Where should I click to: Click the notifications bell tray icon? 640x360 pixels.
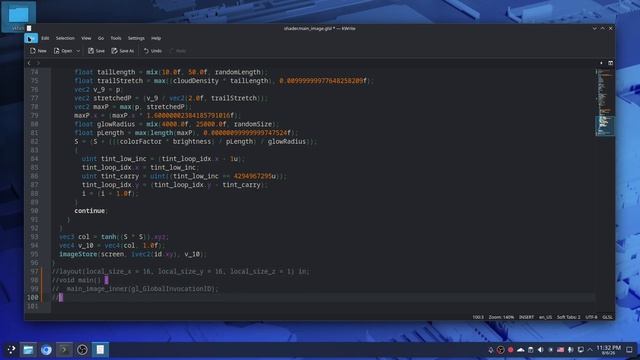click(491, 350)
